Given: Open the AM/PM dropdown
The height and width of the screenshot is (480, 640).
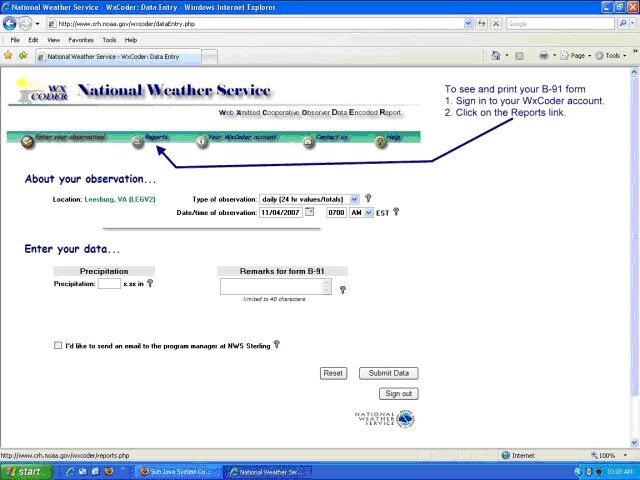Looking at the screenshot, I should (361, 213).
